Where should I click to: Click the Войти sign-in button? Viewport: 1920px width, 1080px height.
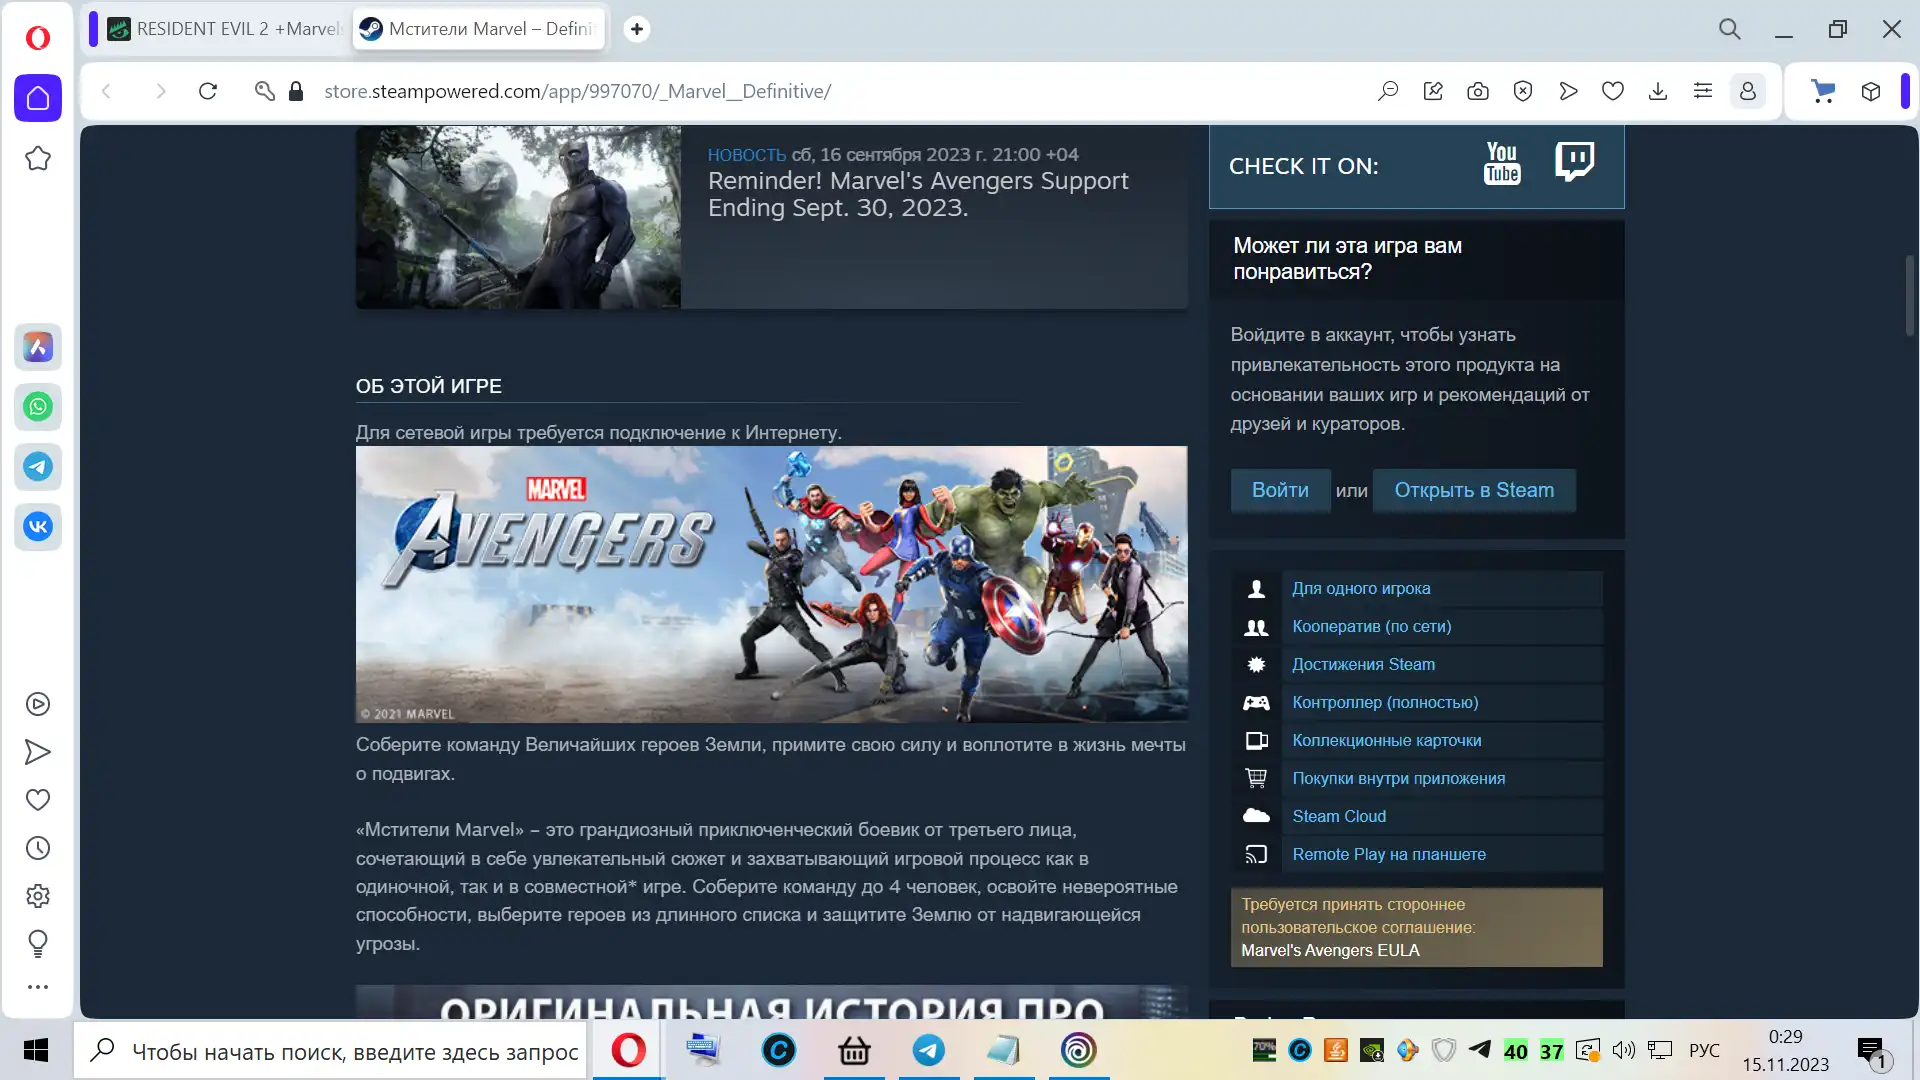tap(1280, 490)
